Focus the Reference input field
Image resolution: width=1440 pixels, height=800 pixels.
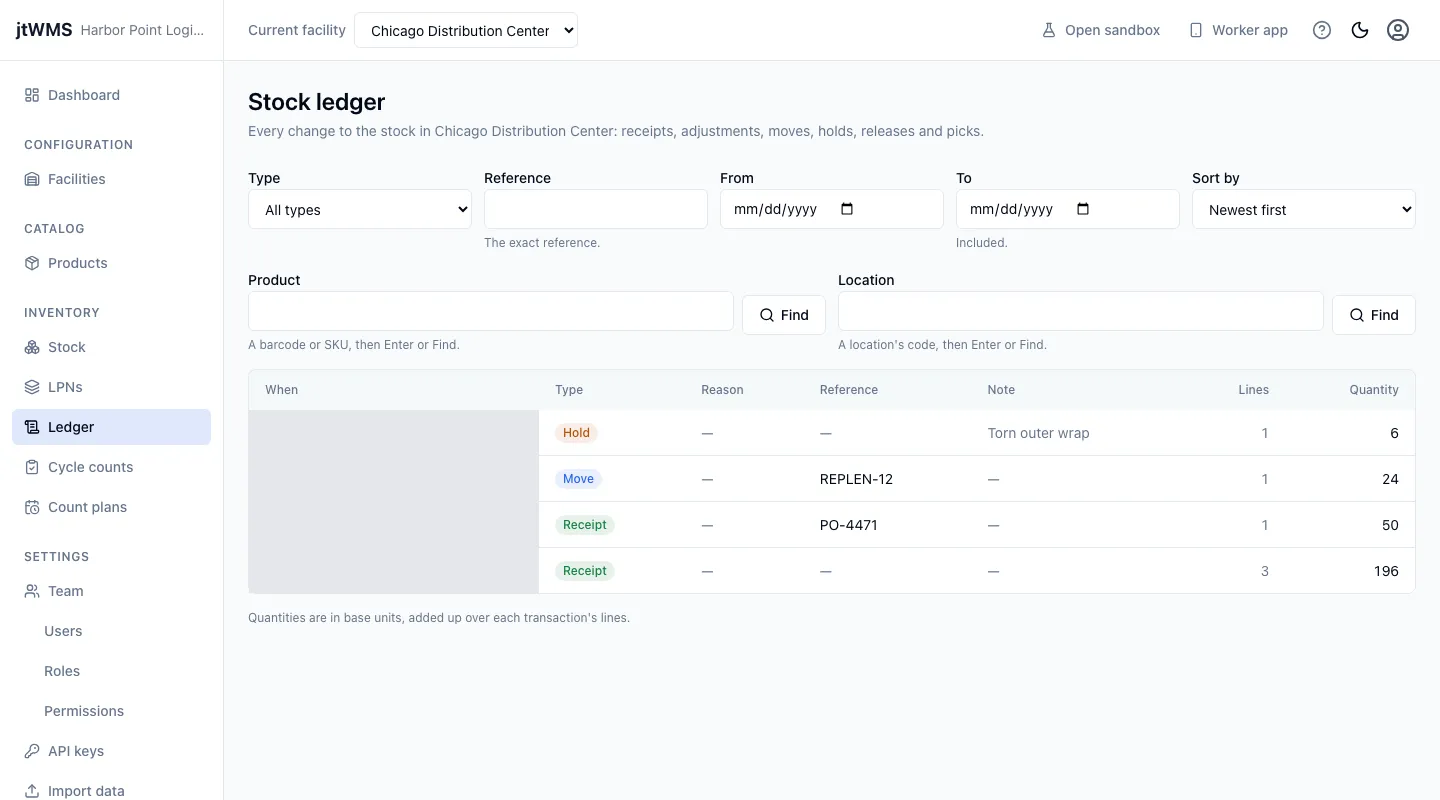(x=596, y=210)
